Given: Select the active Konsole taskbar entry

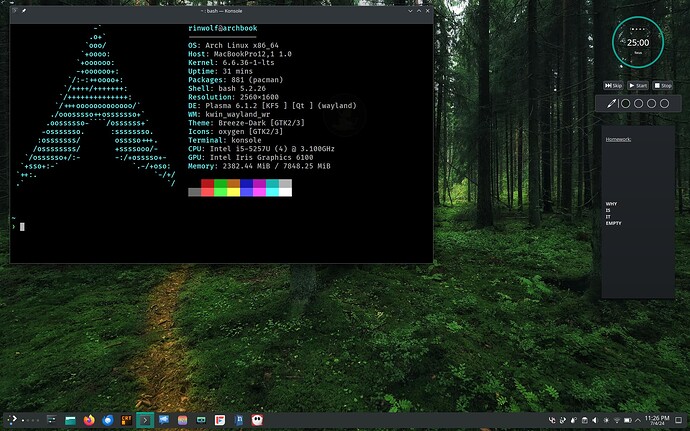Looking at the screenshot, I should [x=145, y=420].
